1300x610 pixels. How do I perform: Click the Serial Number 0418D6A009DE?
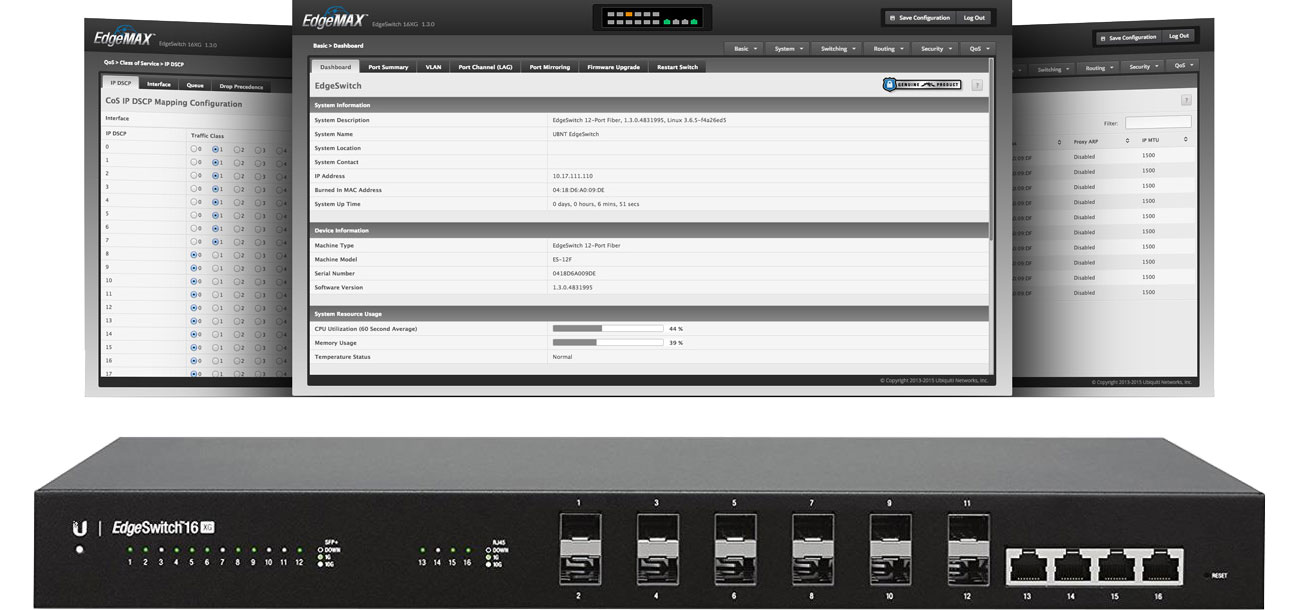pyautogui.click(x=574, y=273)
